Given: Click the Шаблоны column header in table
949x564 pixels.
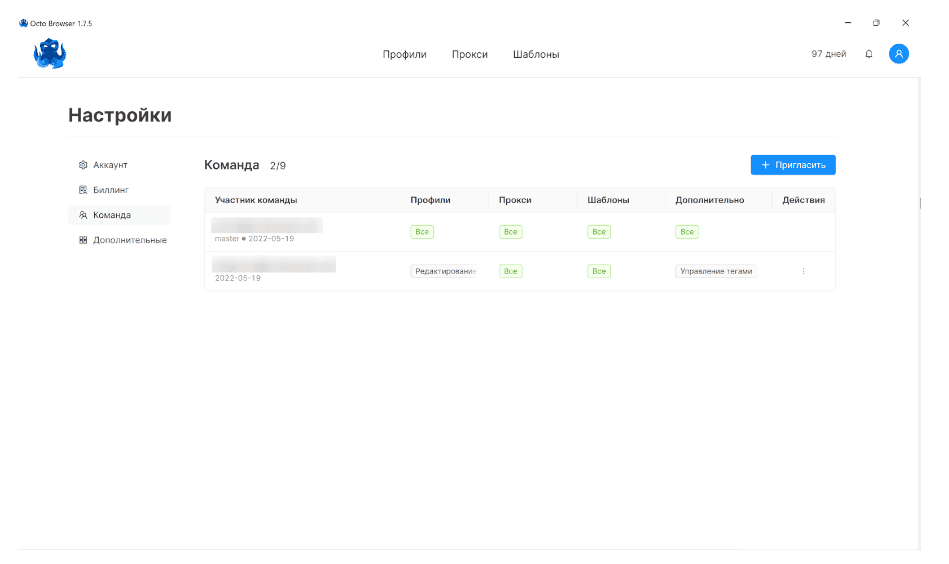Looking at the screenshot, I should click(x=608, y=200).
